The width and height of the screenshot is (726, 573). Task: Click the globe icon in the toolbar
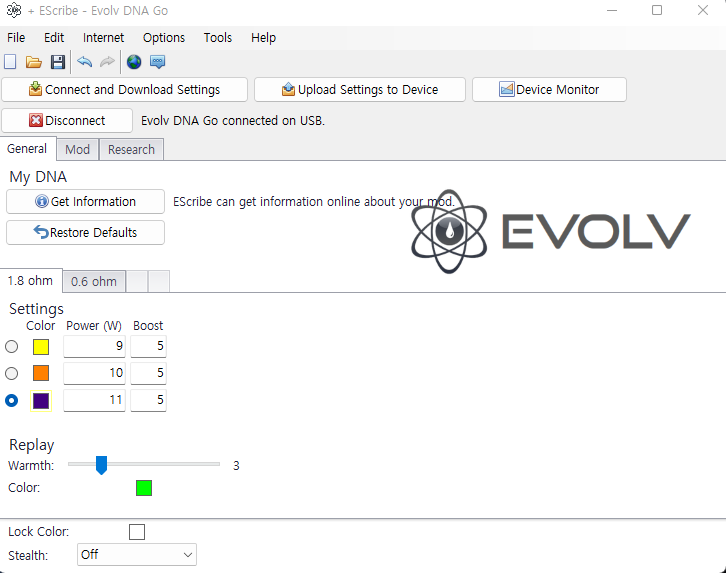[x=134, y=62]
